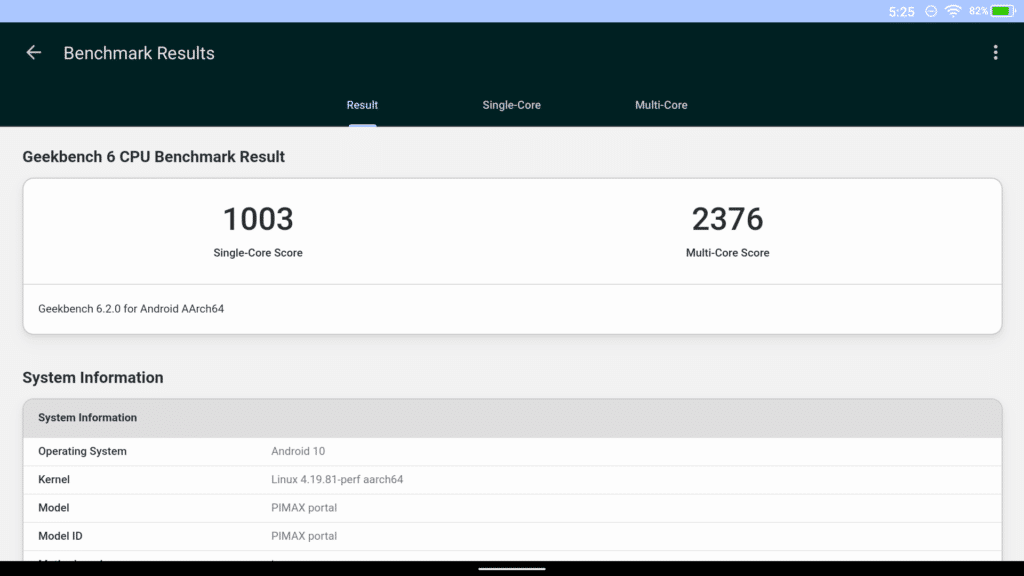Open the three-dot overflow menu
1024x576 pixels.
click(995, 53)
